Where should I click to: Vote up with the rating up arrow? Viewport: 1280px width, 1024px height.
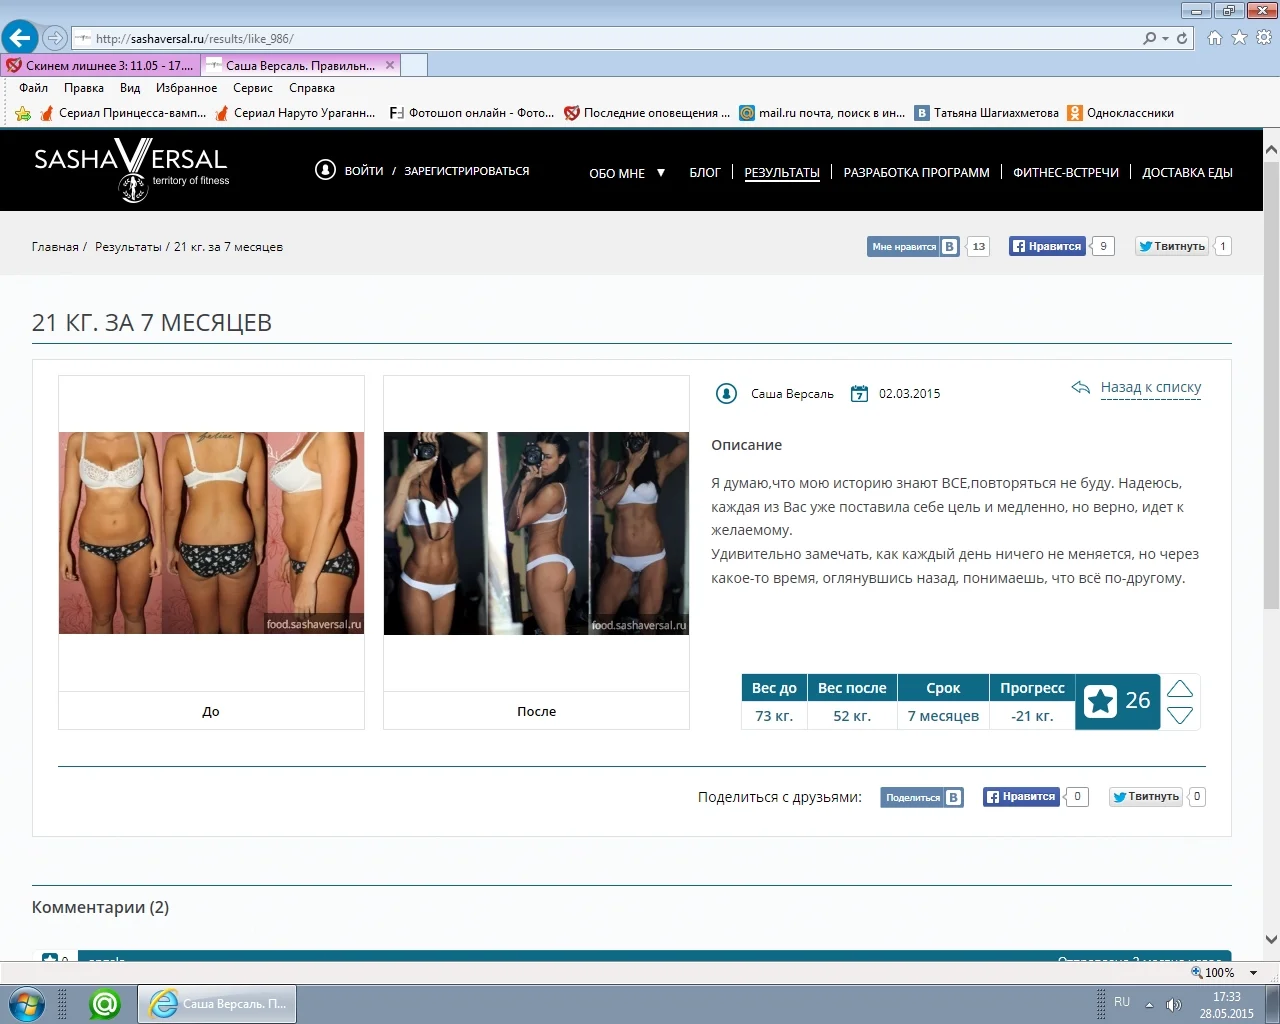click(x=1180, y=688)
